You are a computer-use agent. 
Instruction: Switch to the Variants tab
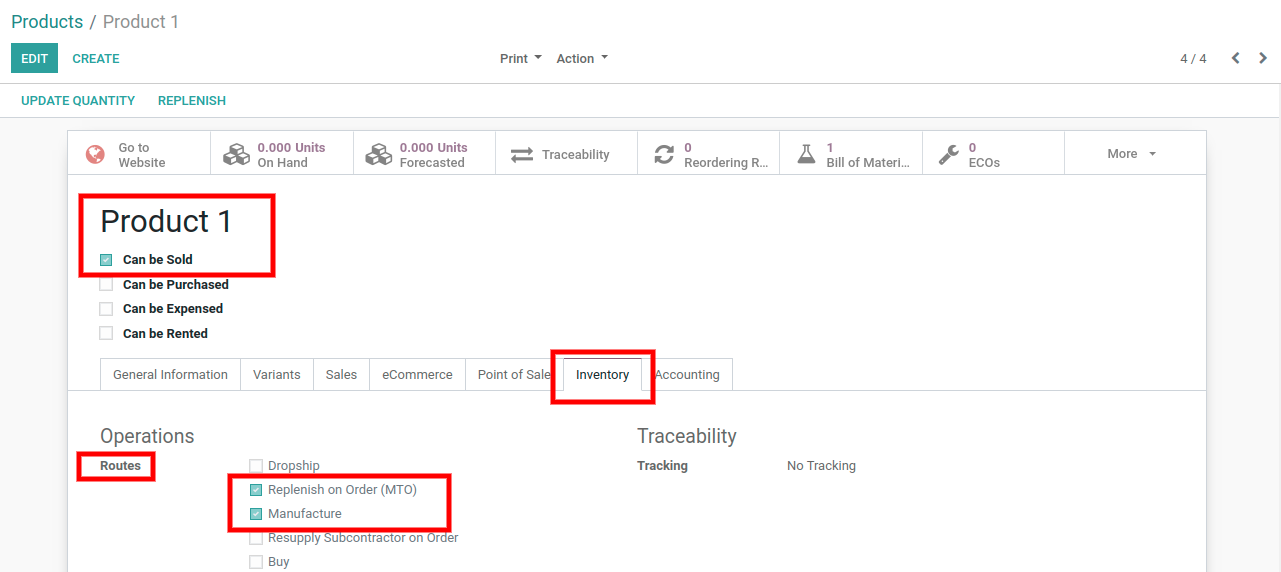coord(277,375)
